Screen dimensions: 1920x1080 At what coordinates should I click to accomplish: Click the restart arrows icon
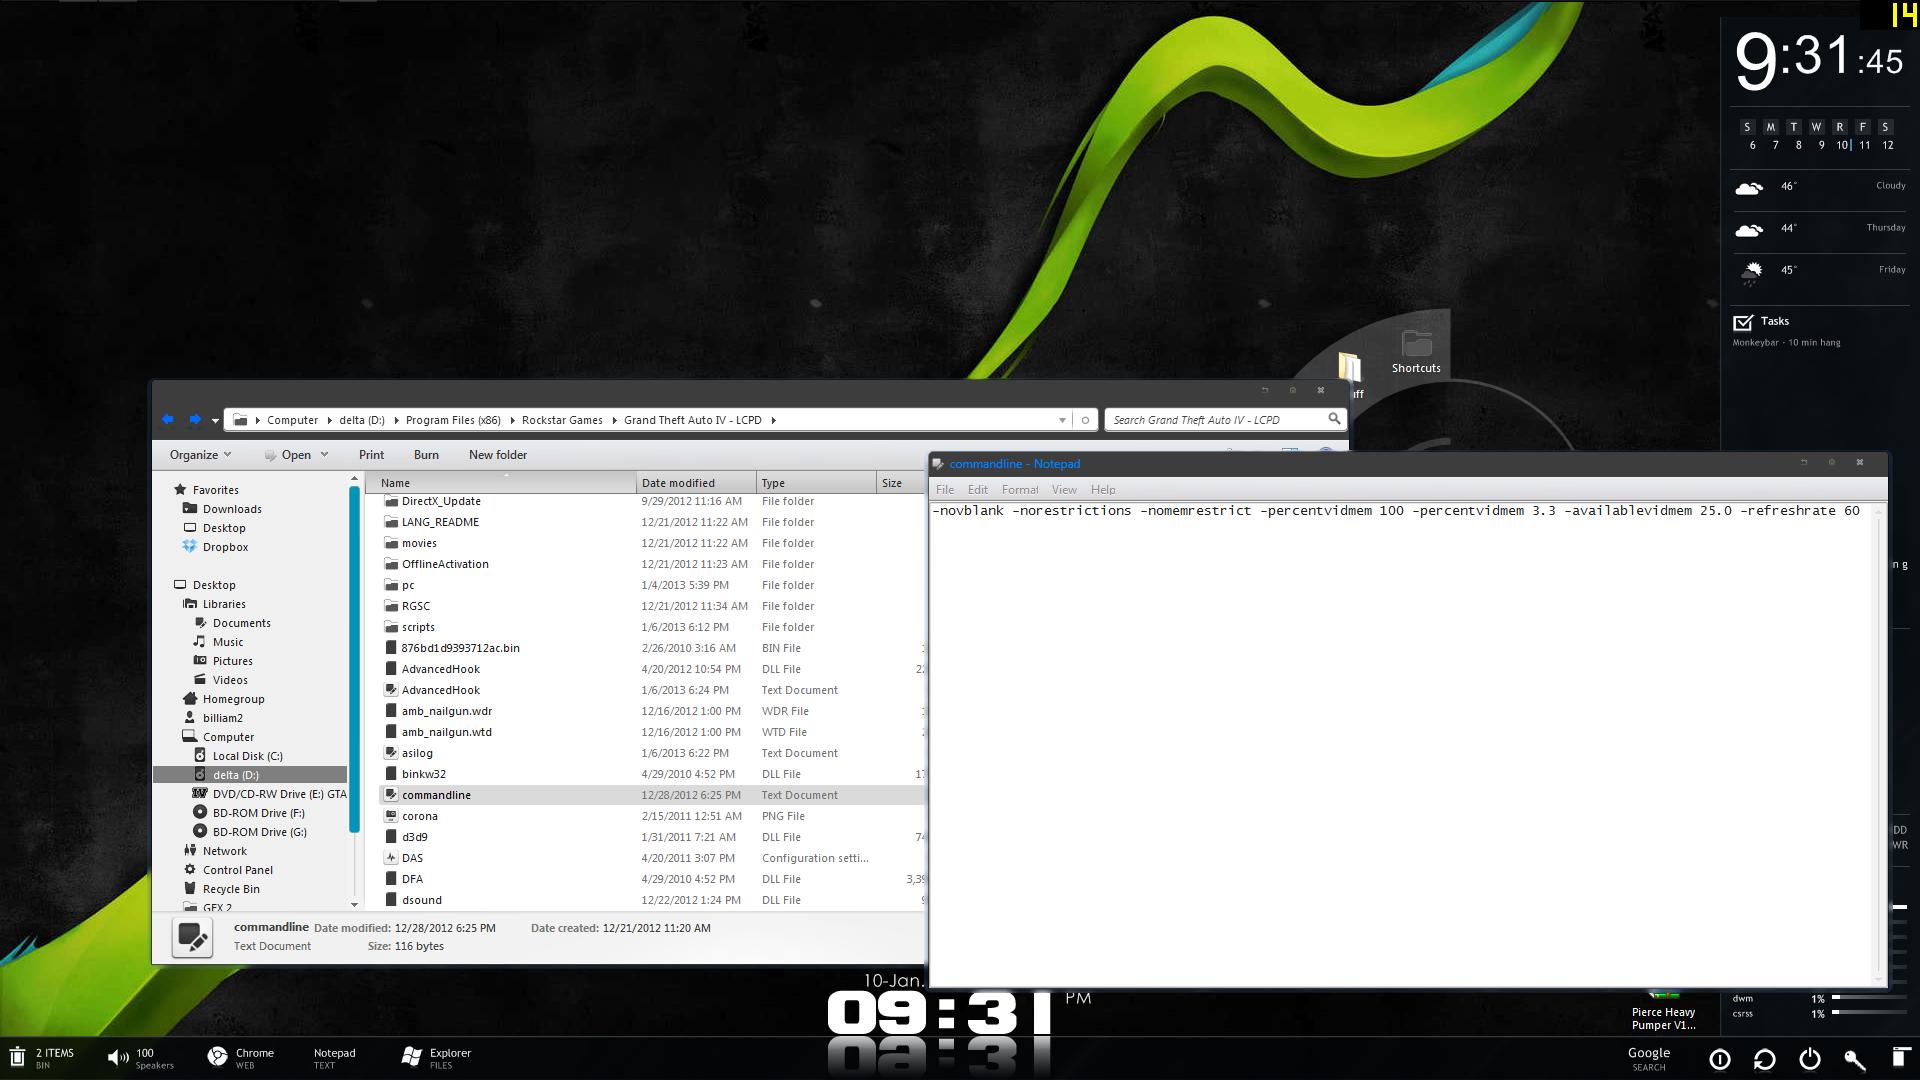coord(1765,1059)
